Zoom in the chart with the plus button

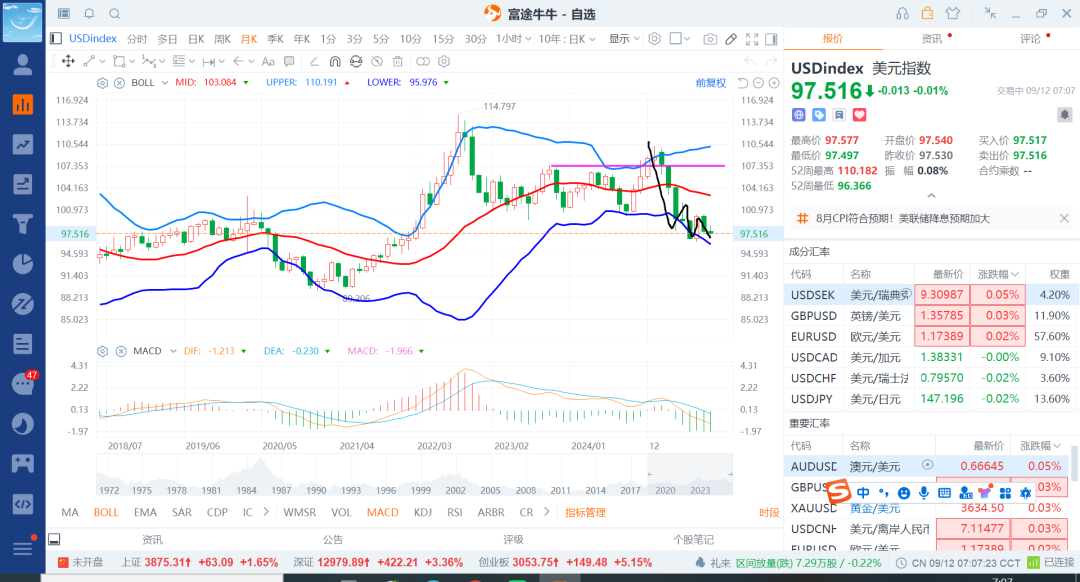[773, 83]
